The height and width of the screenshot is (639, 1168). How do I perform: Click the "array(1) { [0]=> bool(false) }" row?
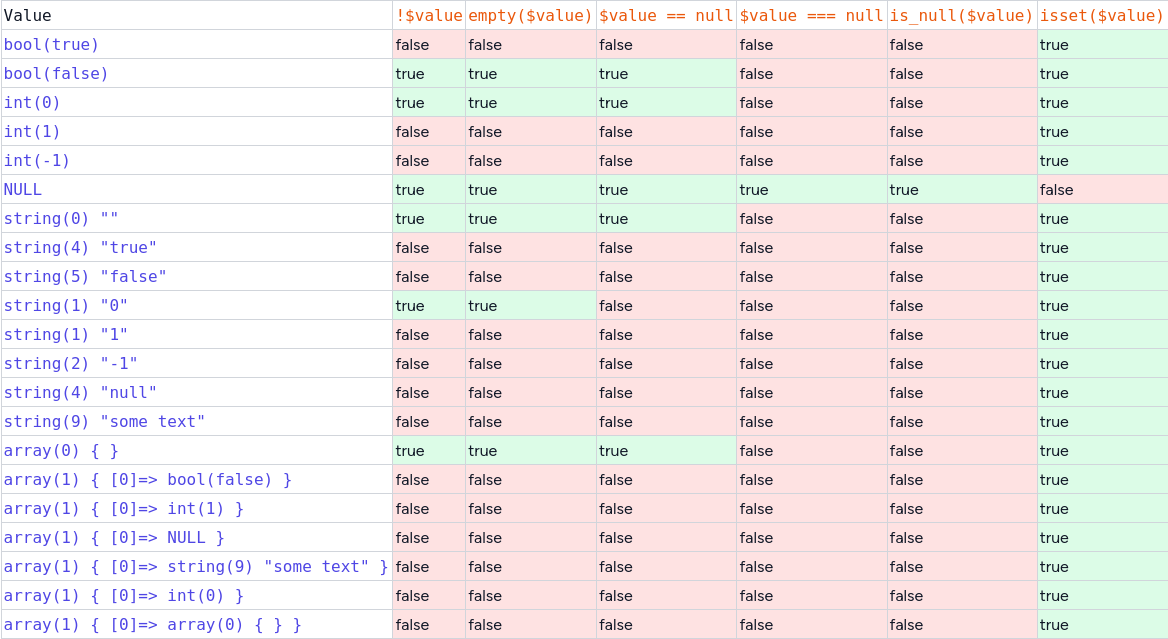click(147, 480)
